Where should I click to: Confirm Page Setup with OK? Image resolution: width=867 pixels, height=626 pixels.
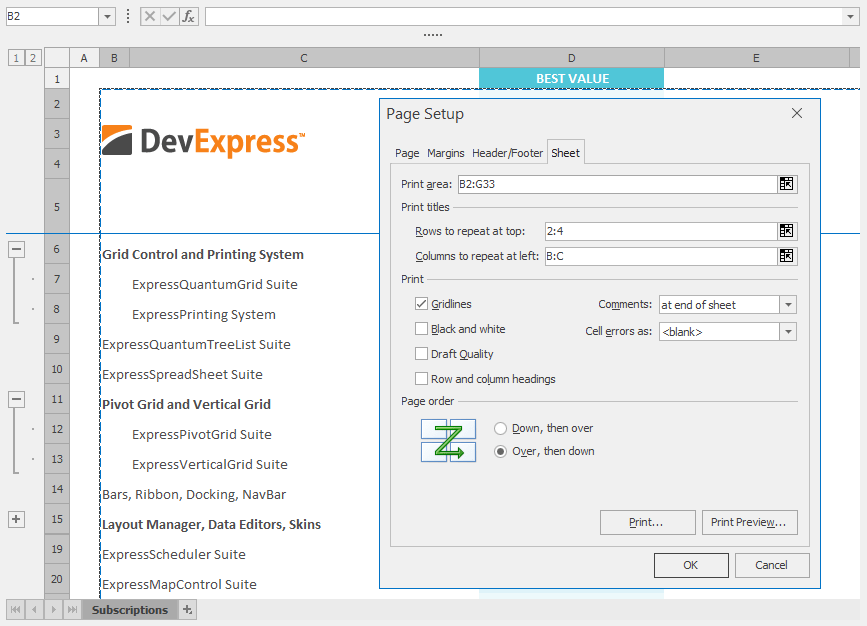pyautogui.click(x=691, y=565)
